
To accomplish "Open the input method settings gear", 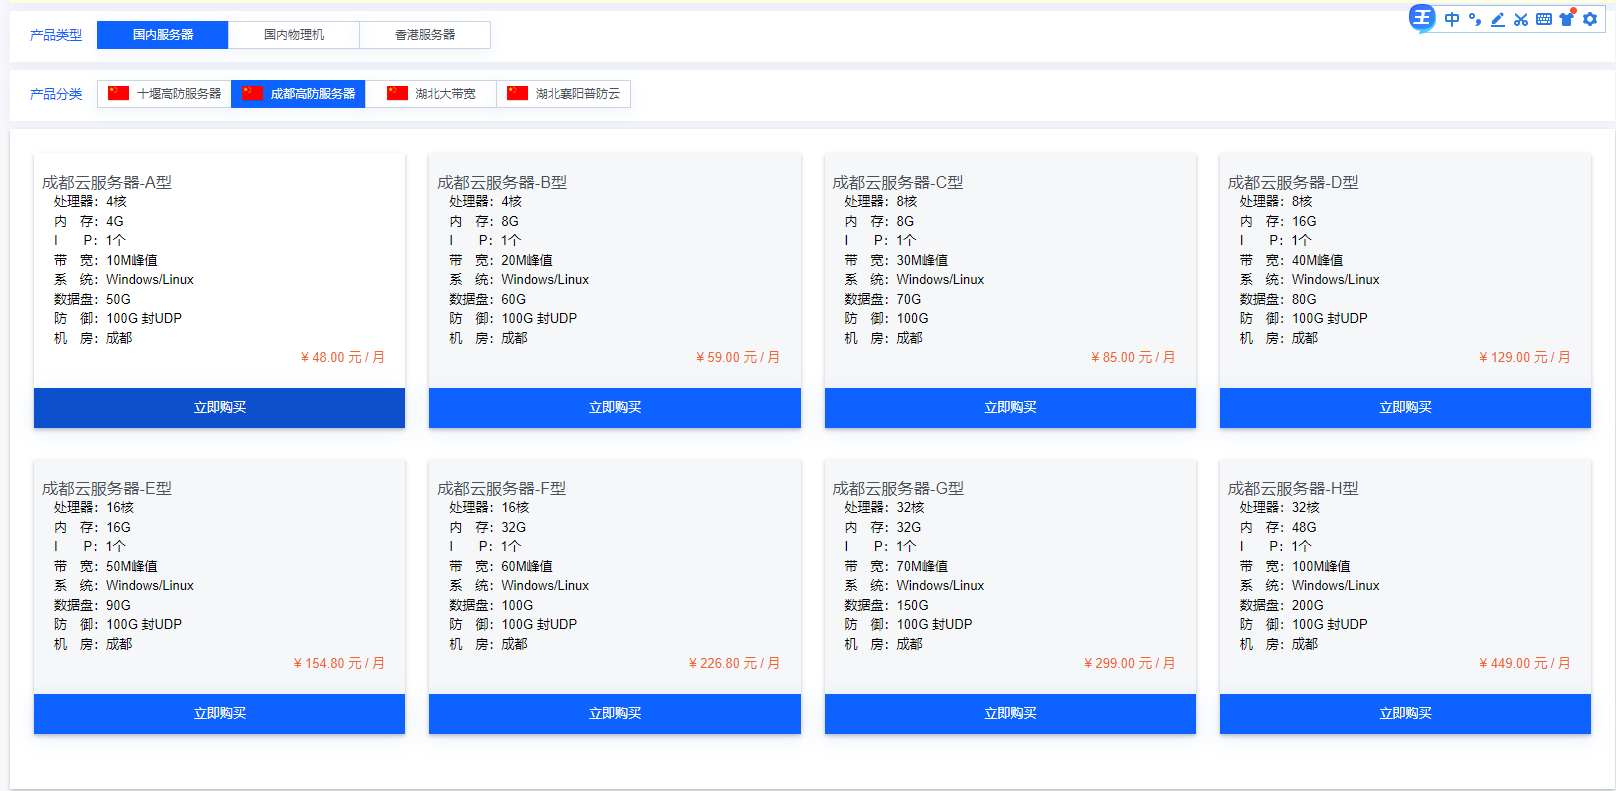I will point(1590,19).
